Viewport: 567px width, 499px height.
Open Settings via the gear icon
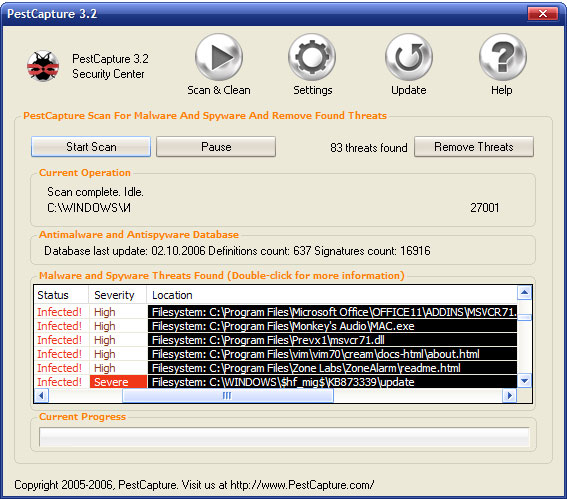coord(312,57)
